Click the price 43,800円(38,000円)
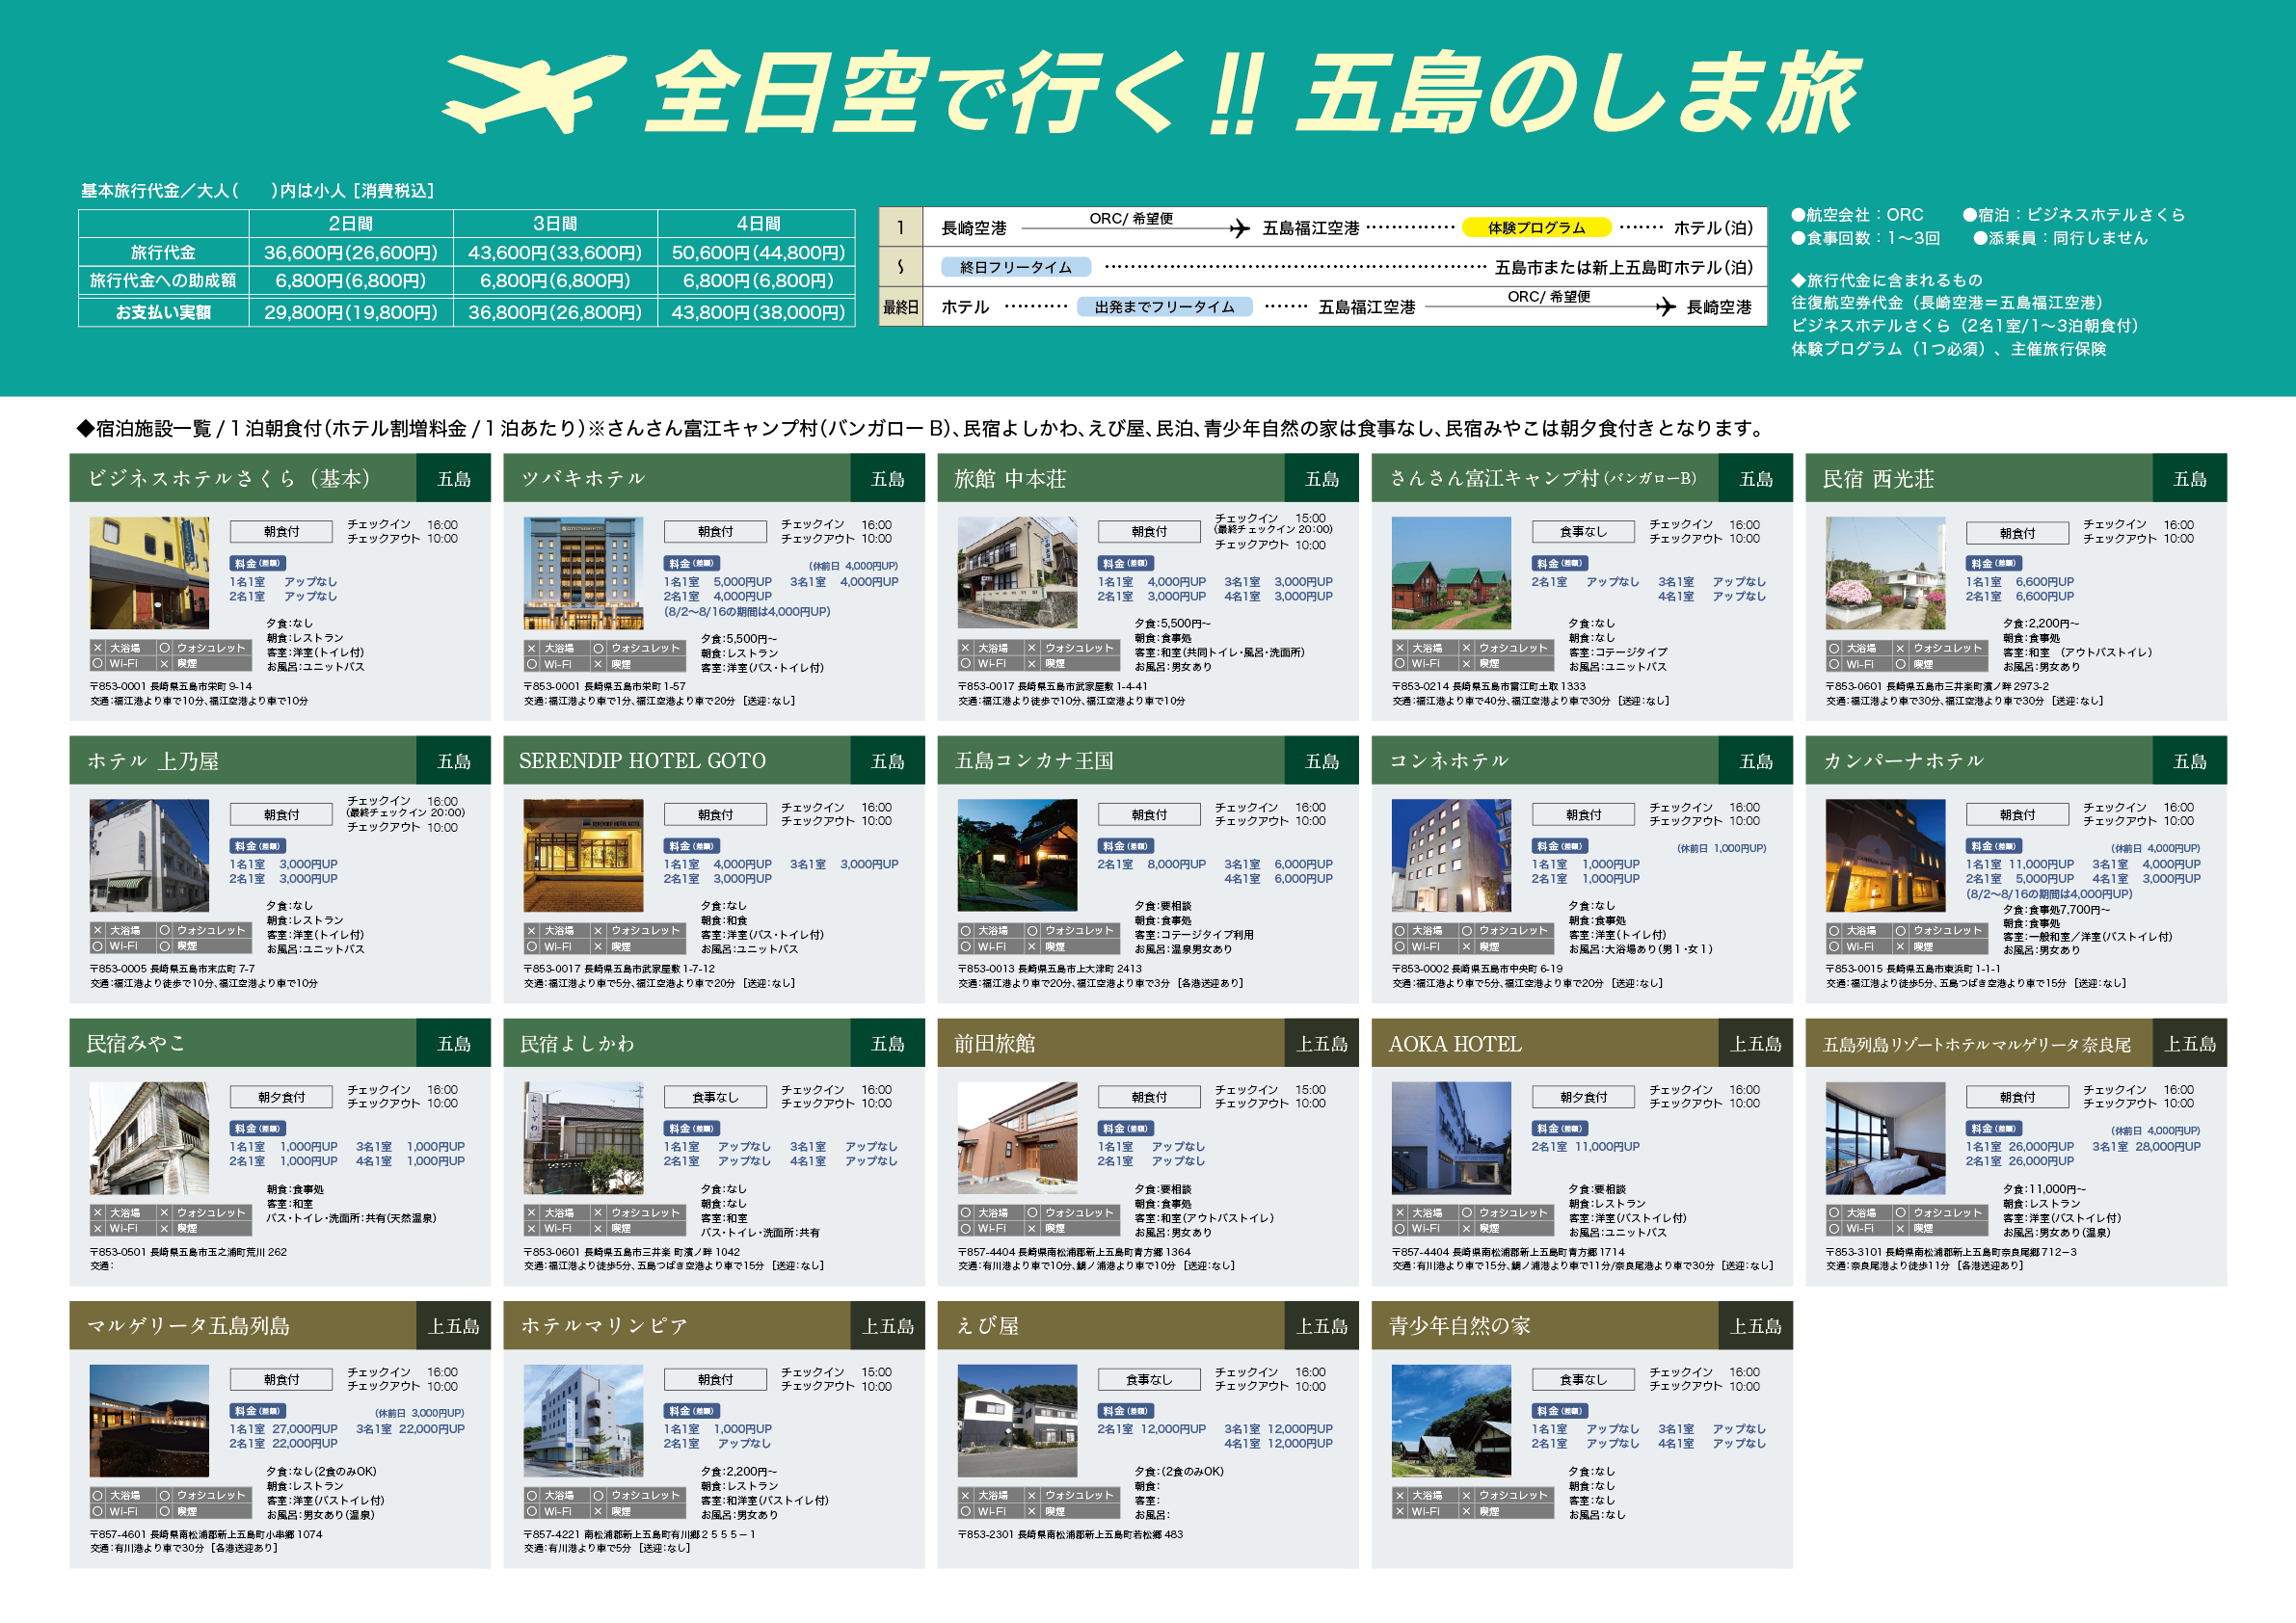 [x=758, y=312]
